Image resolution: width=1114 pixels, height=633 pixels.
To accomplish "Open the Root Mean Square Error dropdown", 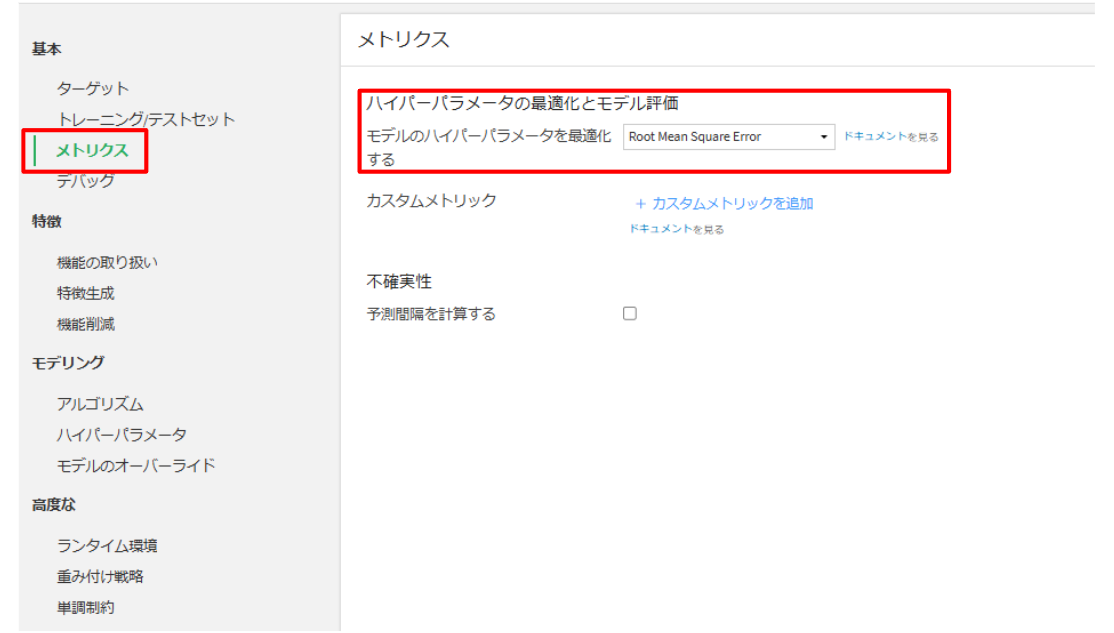I will click(x=728, y=137).
